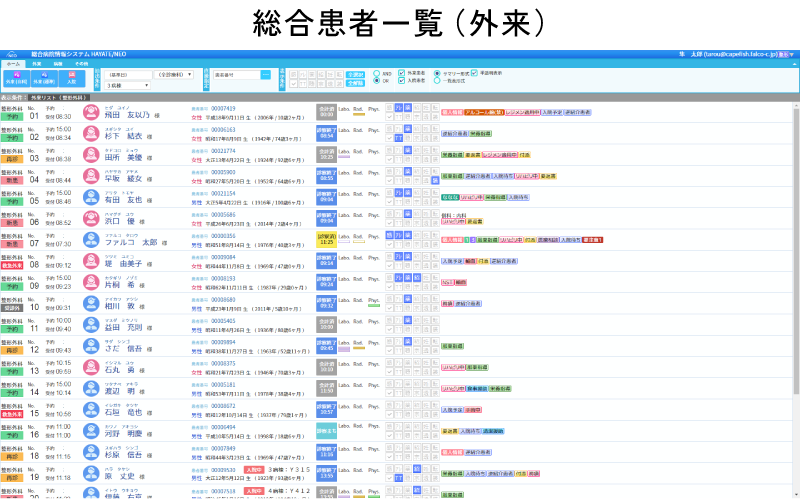Viewport: 800px width, 500px height.
Task: Click avatar icon of patient 杉原 信吾
Action: (x=91, y=453)
